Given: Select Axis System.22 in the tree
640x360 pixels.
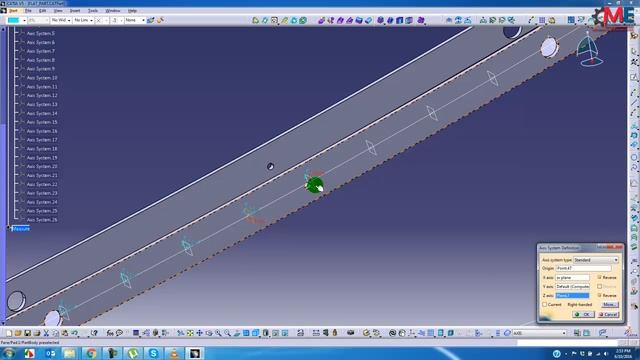Looking at the screenshot, I should (x=42, y=184).
